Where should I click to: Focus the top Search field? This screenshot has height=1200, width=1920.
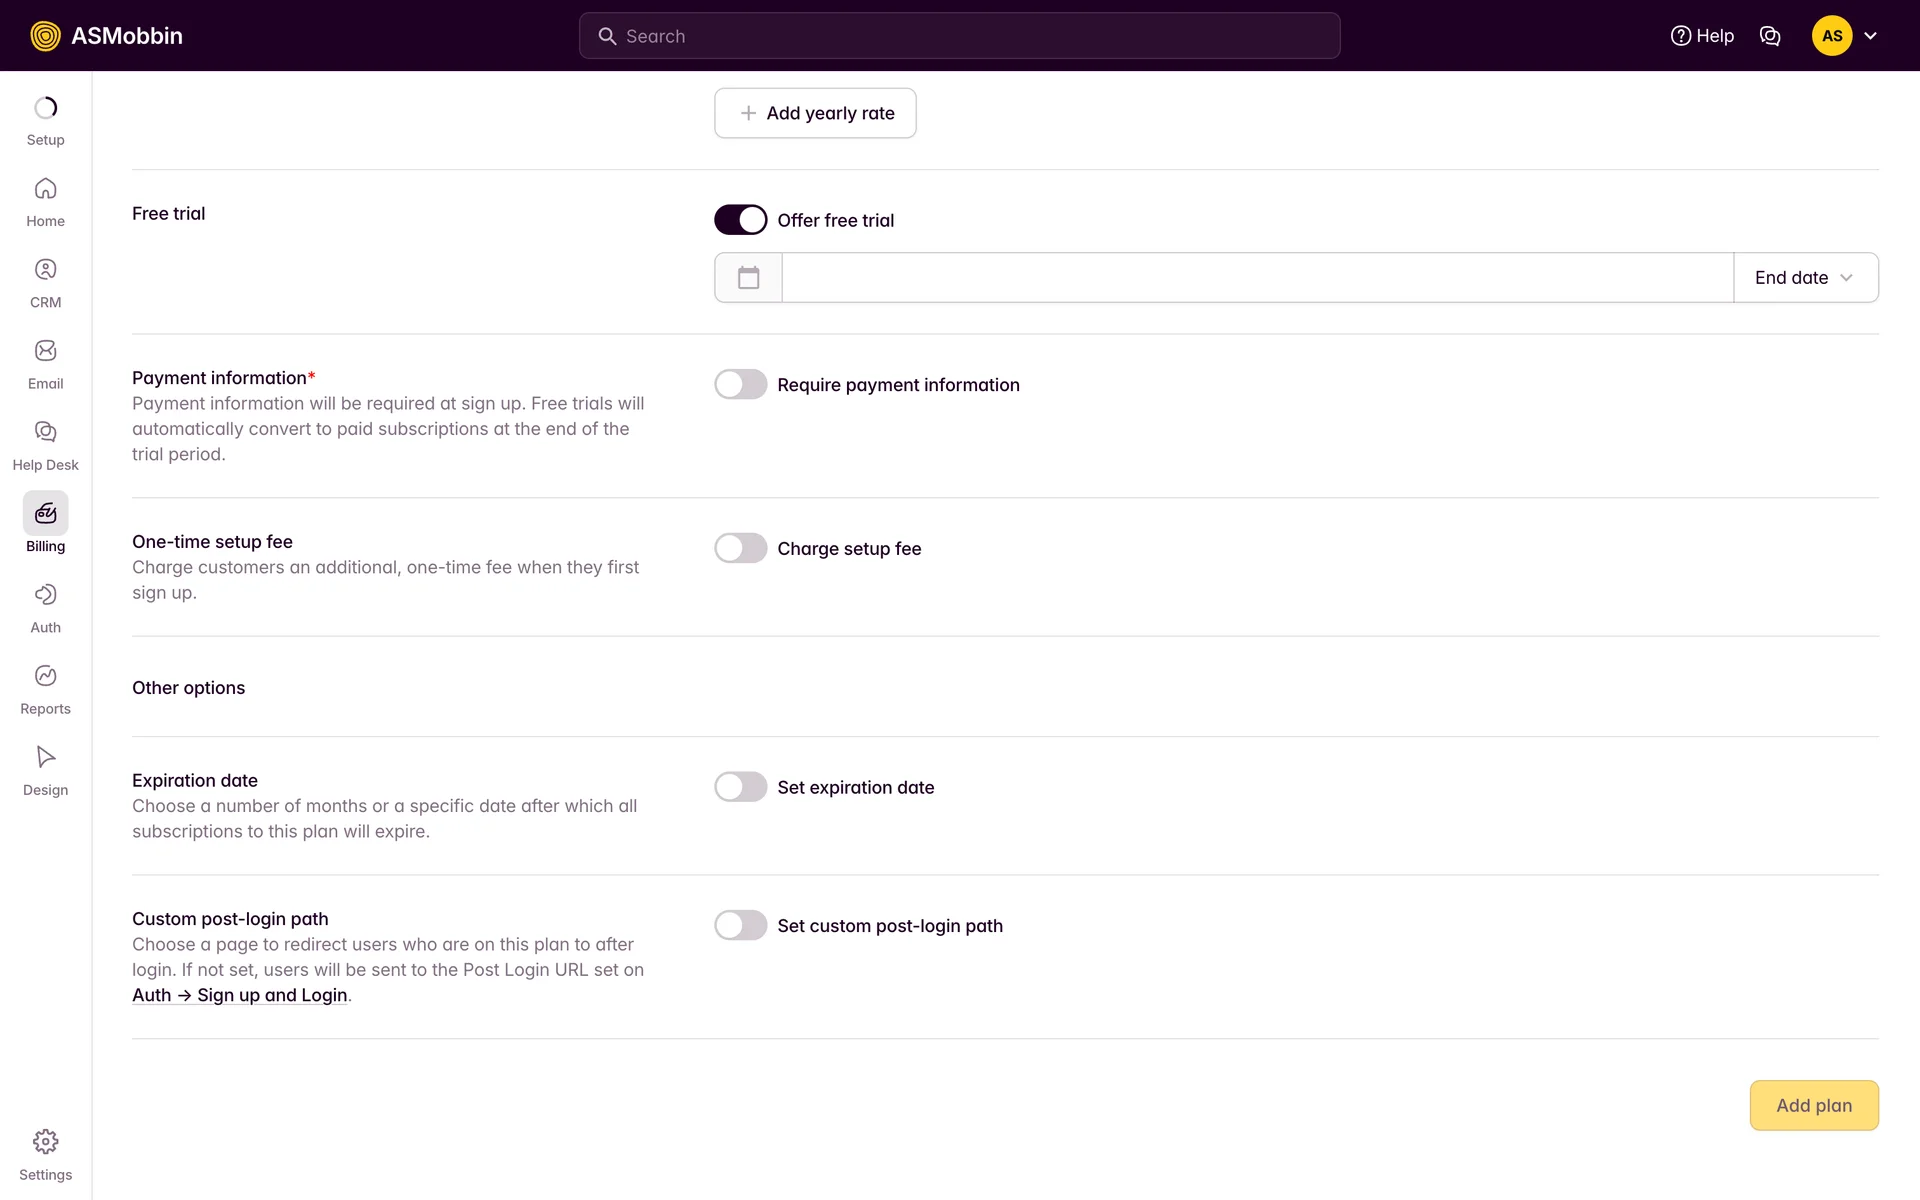960,36
